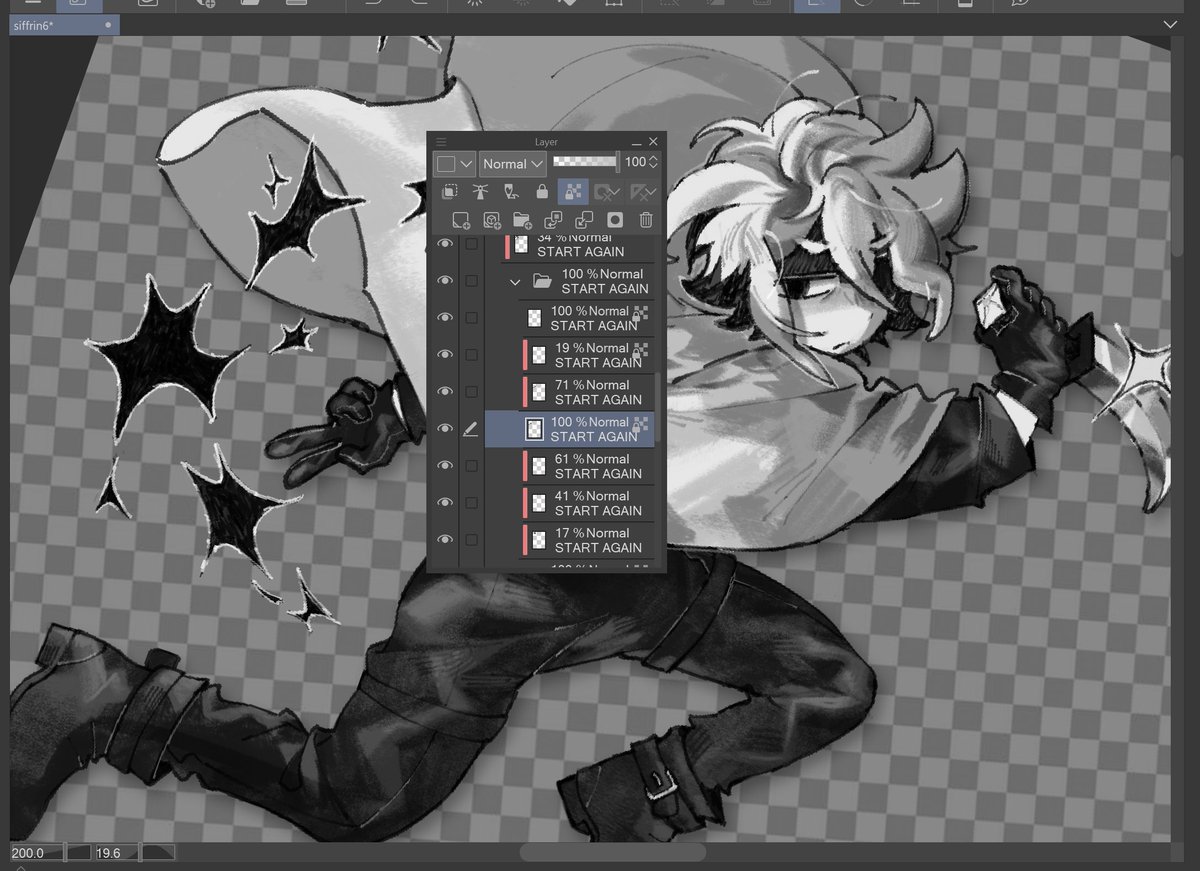Screen dimensions: 1200x871
Task: Hide the 71 % Normal layer
Action: pos(445,392)
